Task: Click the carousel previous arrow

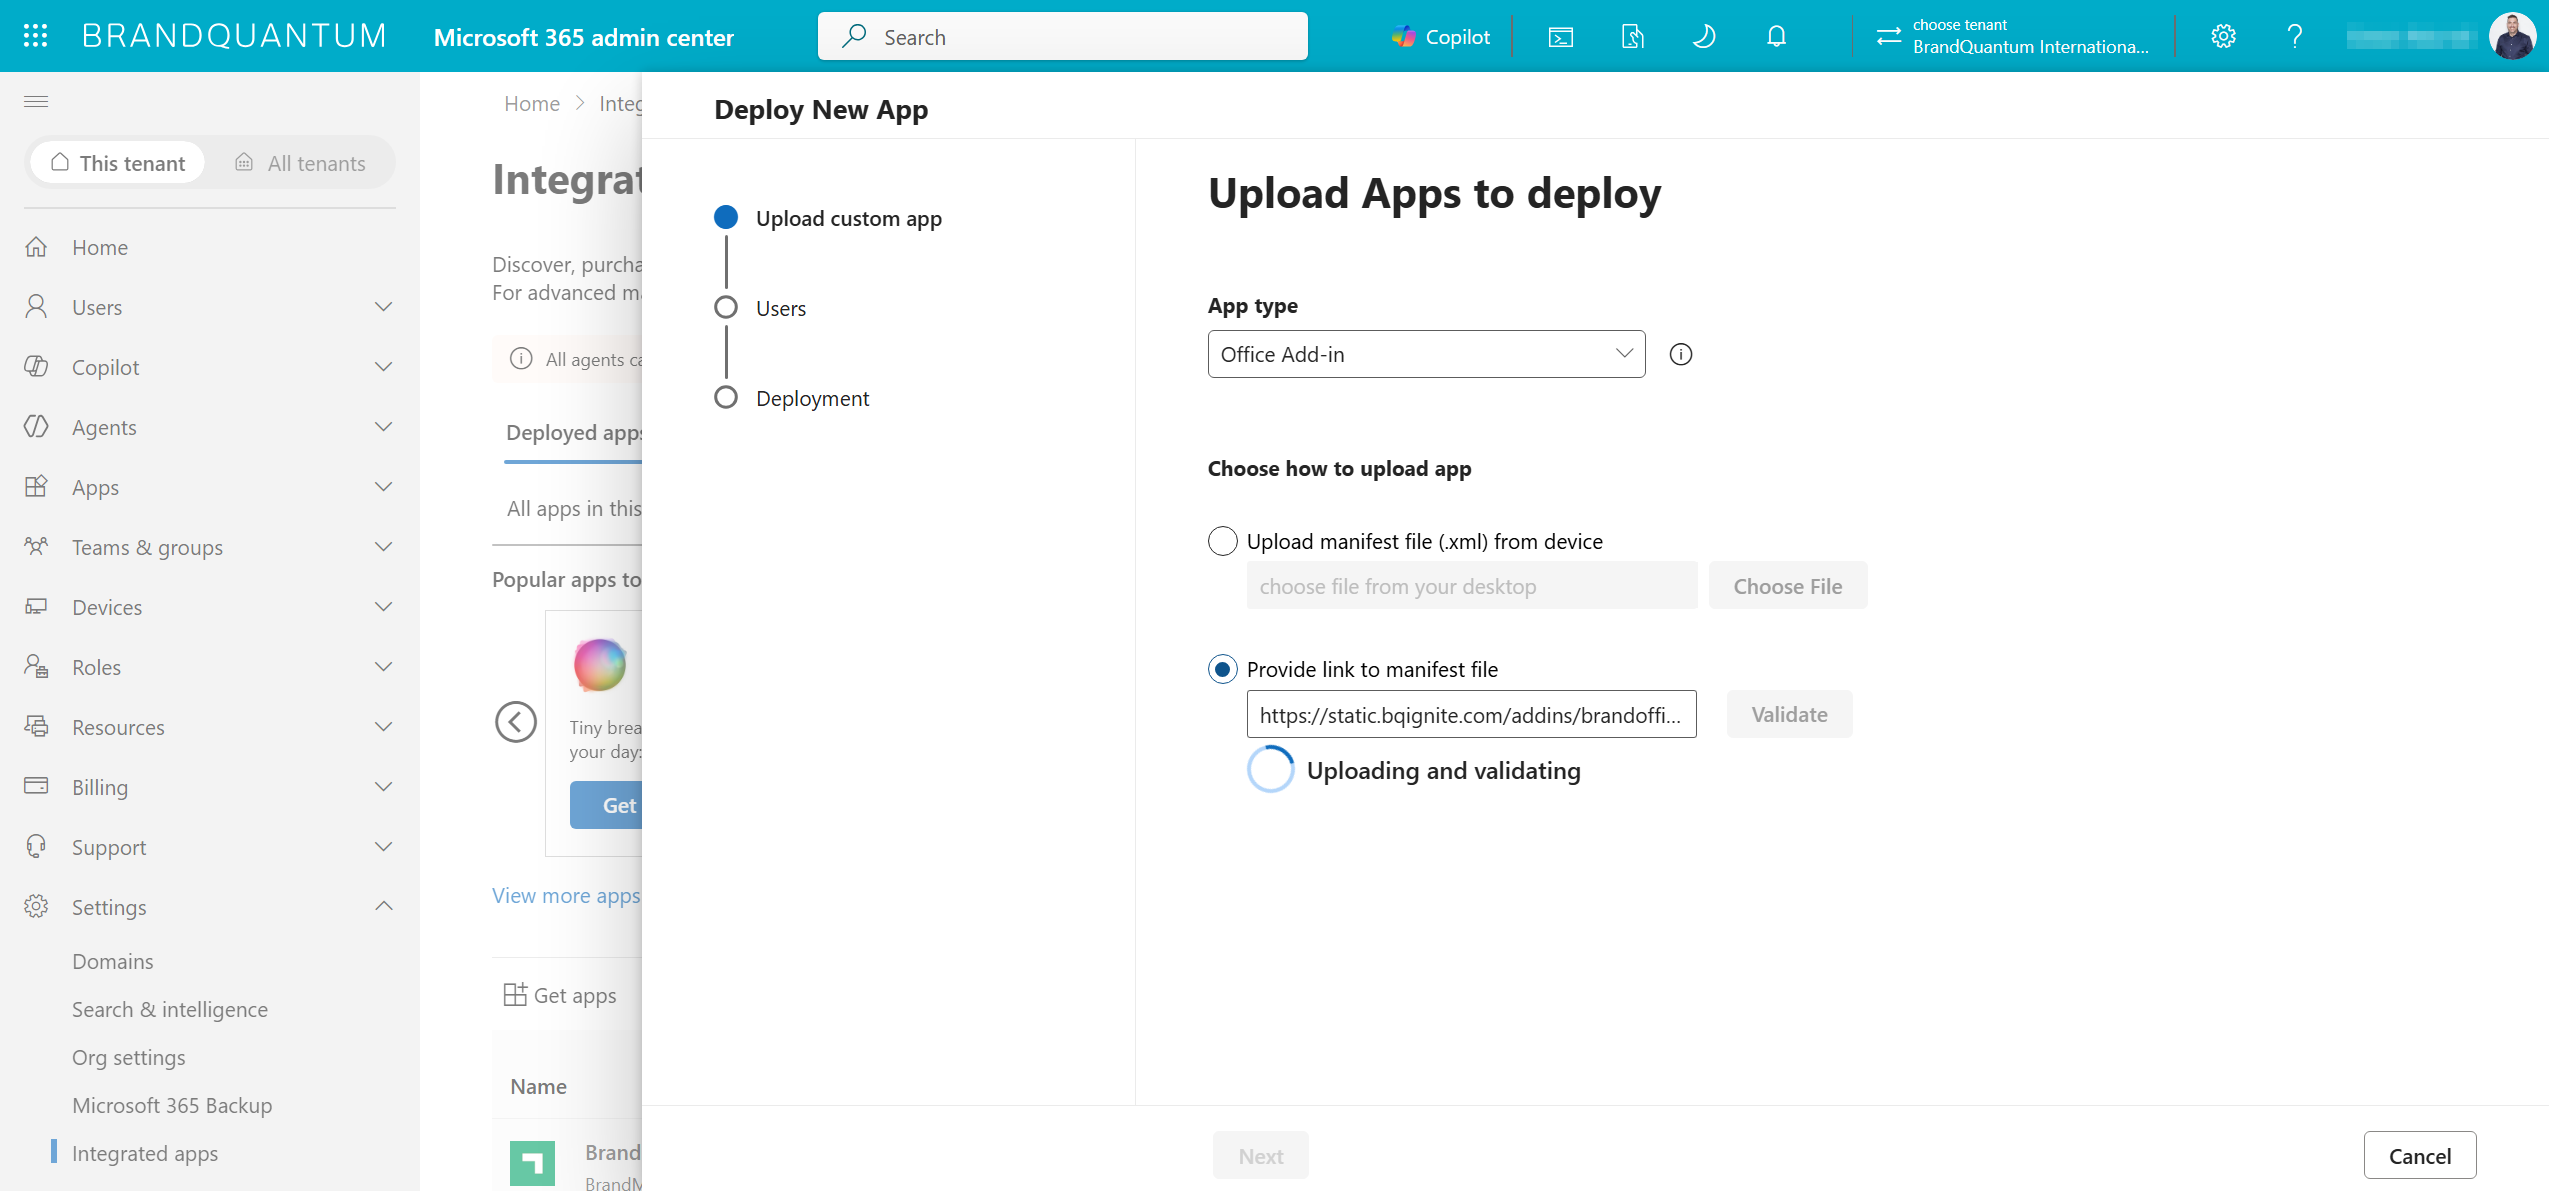Action: pyautogui.click(x=516, y=722)
